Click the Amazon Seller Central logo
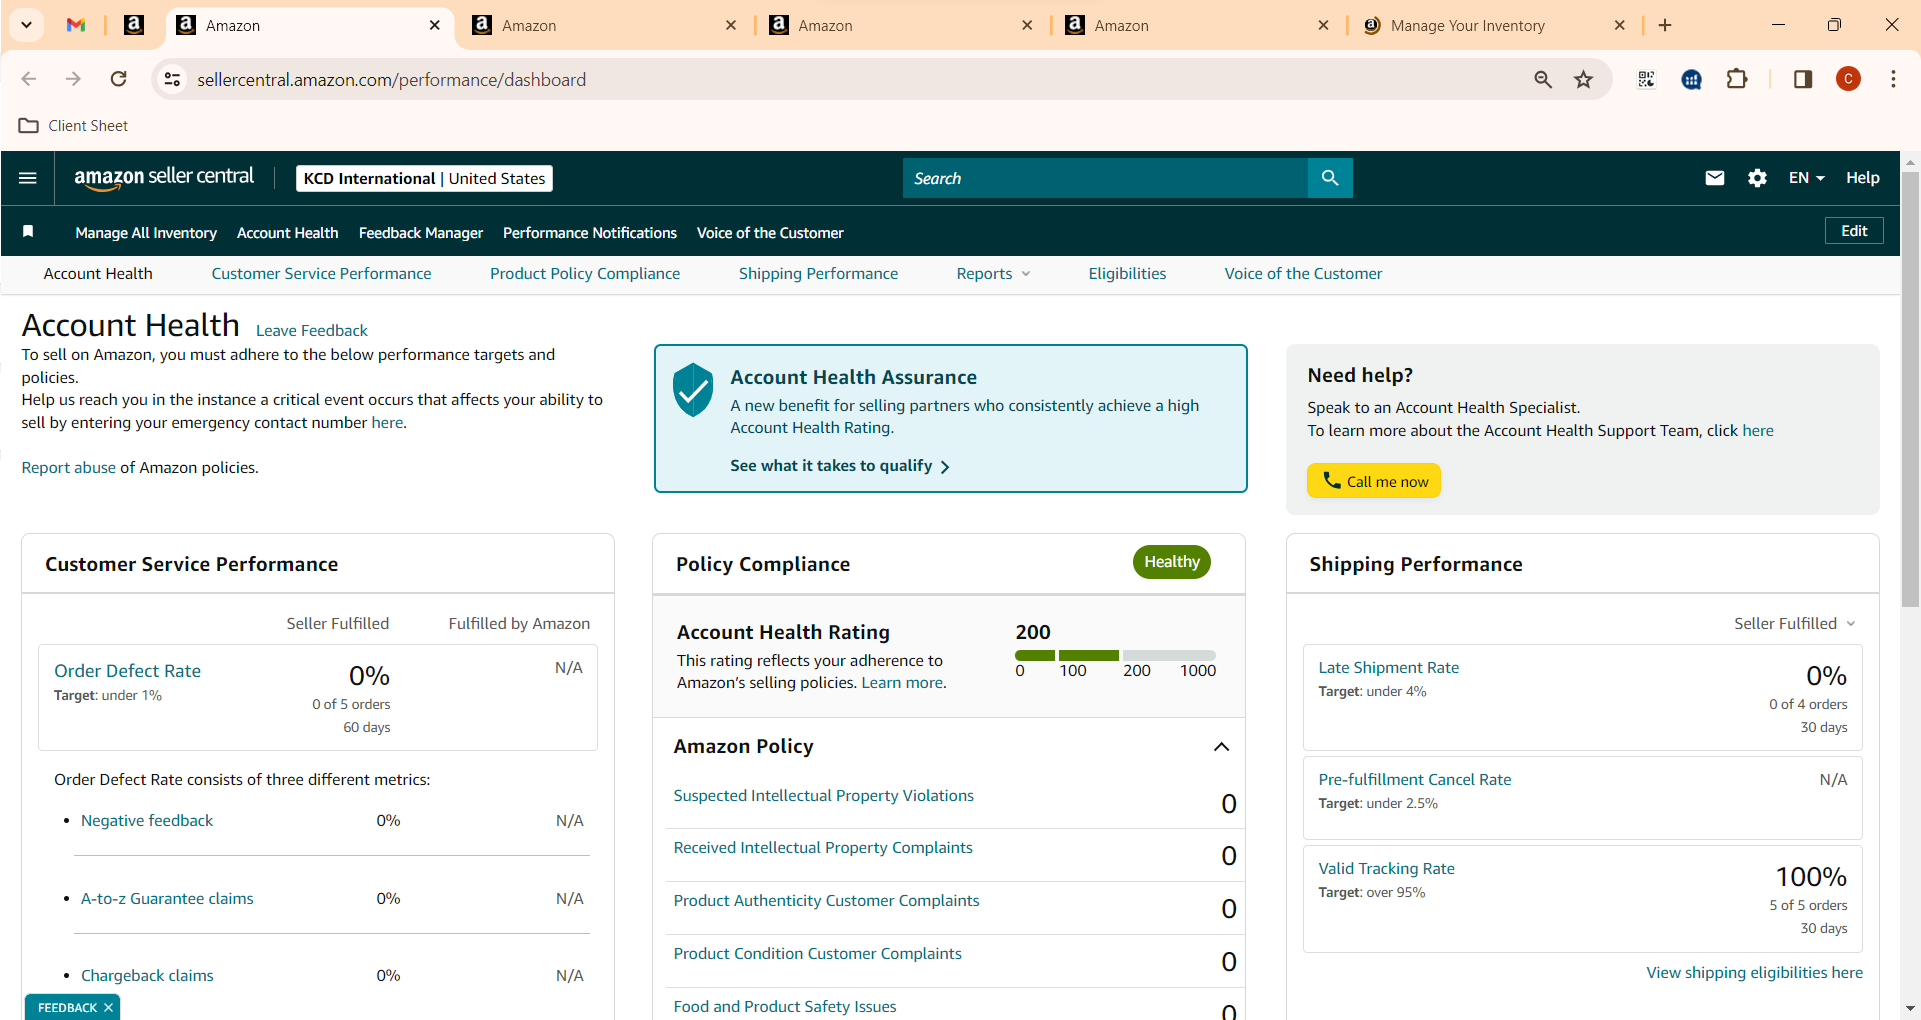 (x=164, y=177)
